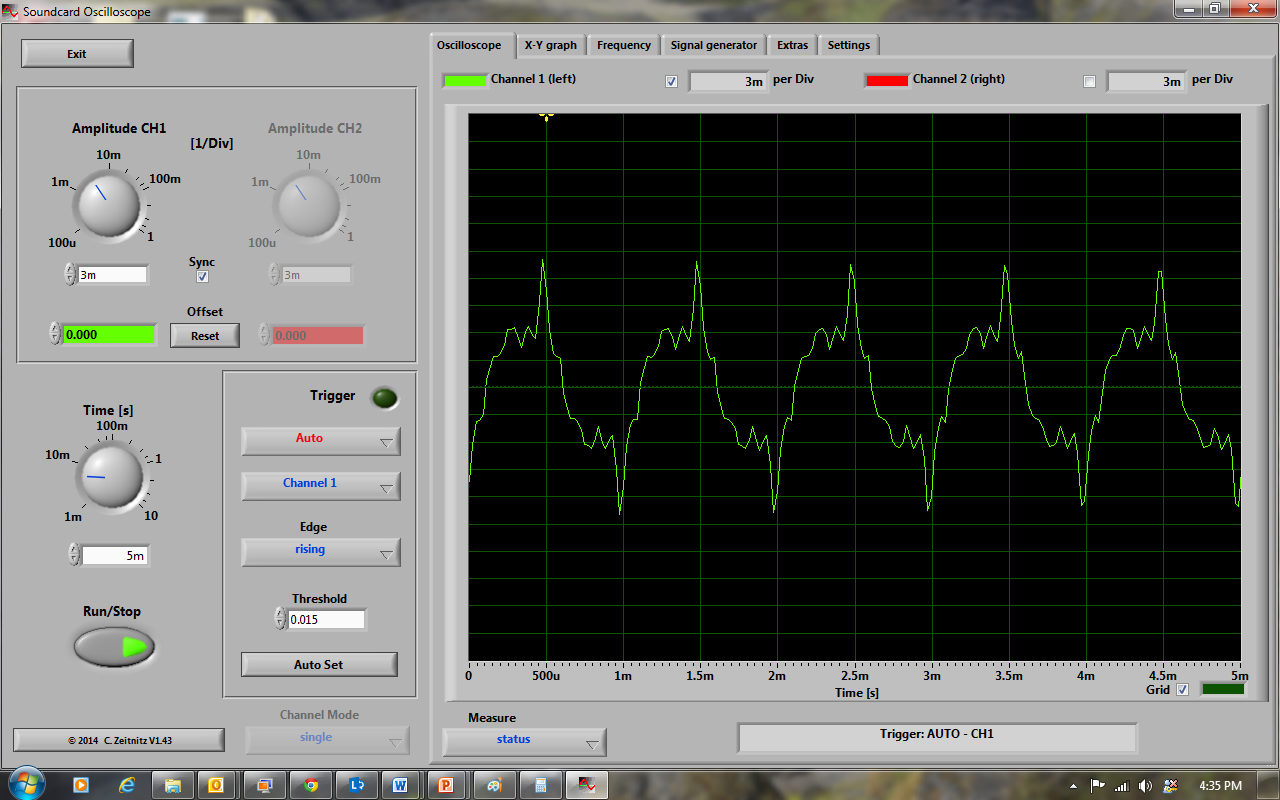The height and width of the screenshot is (800, 1280).
Task: Click the Soundcard Oscilloscope taskbar icon
Action: [x=586, y=785]
